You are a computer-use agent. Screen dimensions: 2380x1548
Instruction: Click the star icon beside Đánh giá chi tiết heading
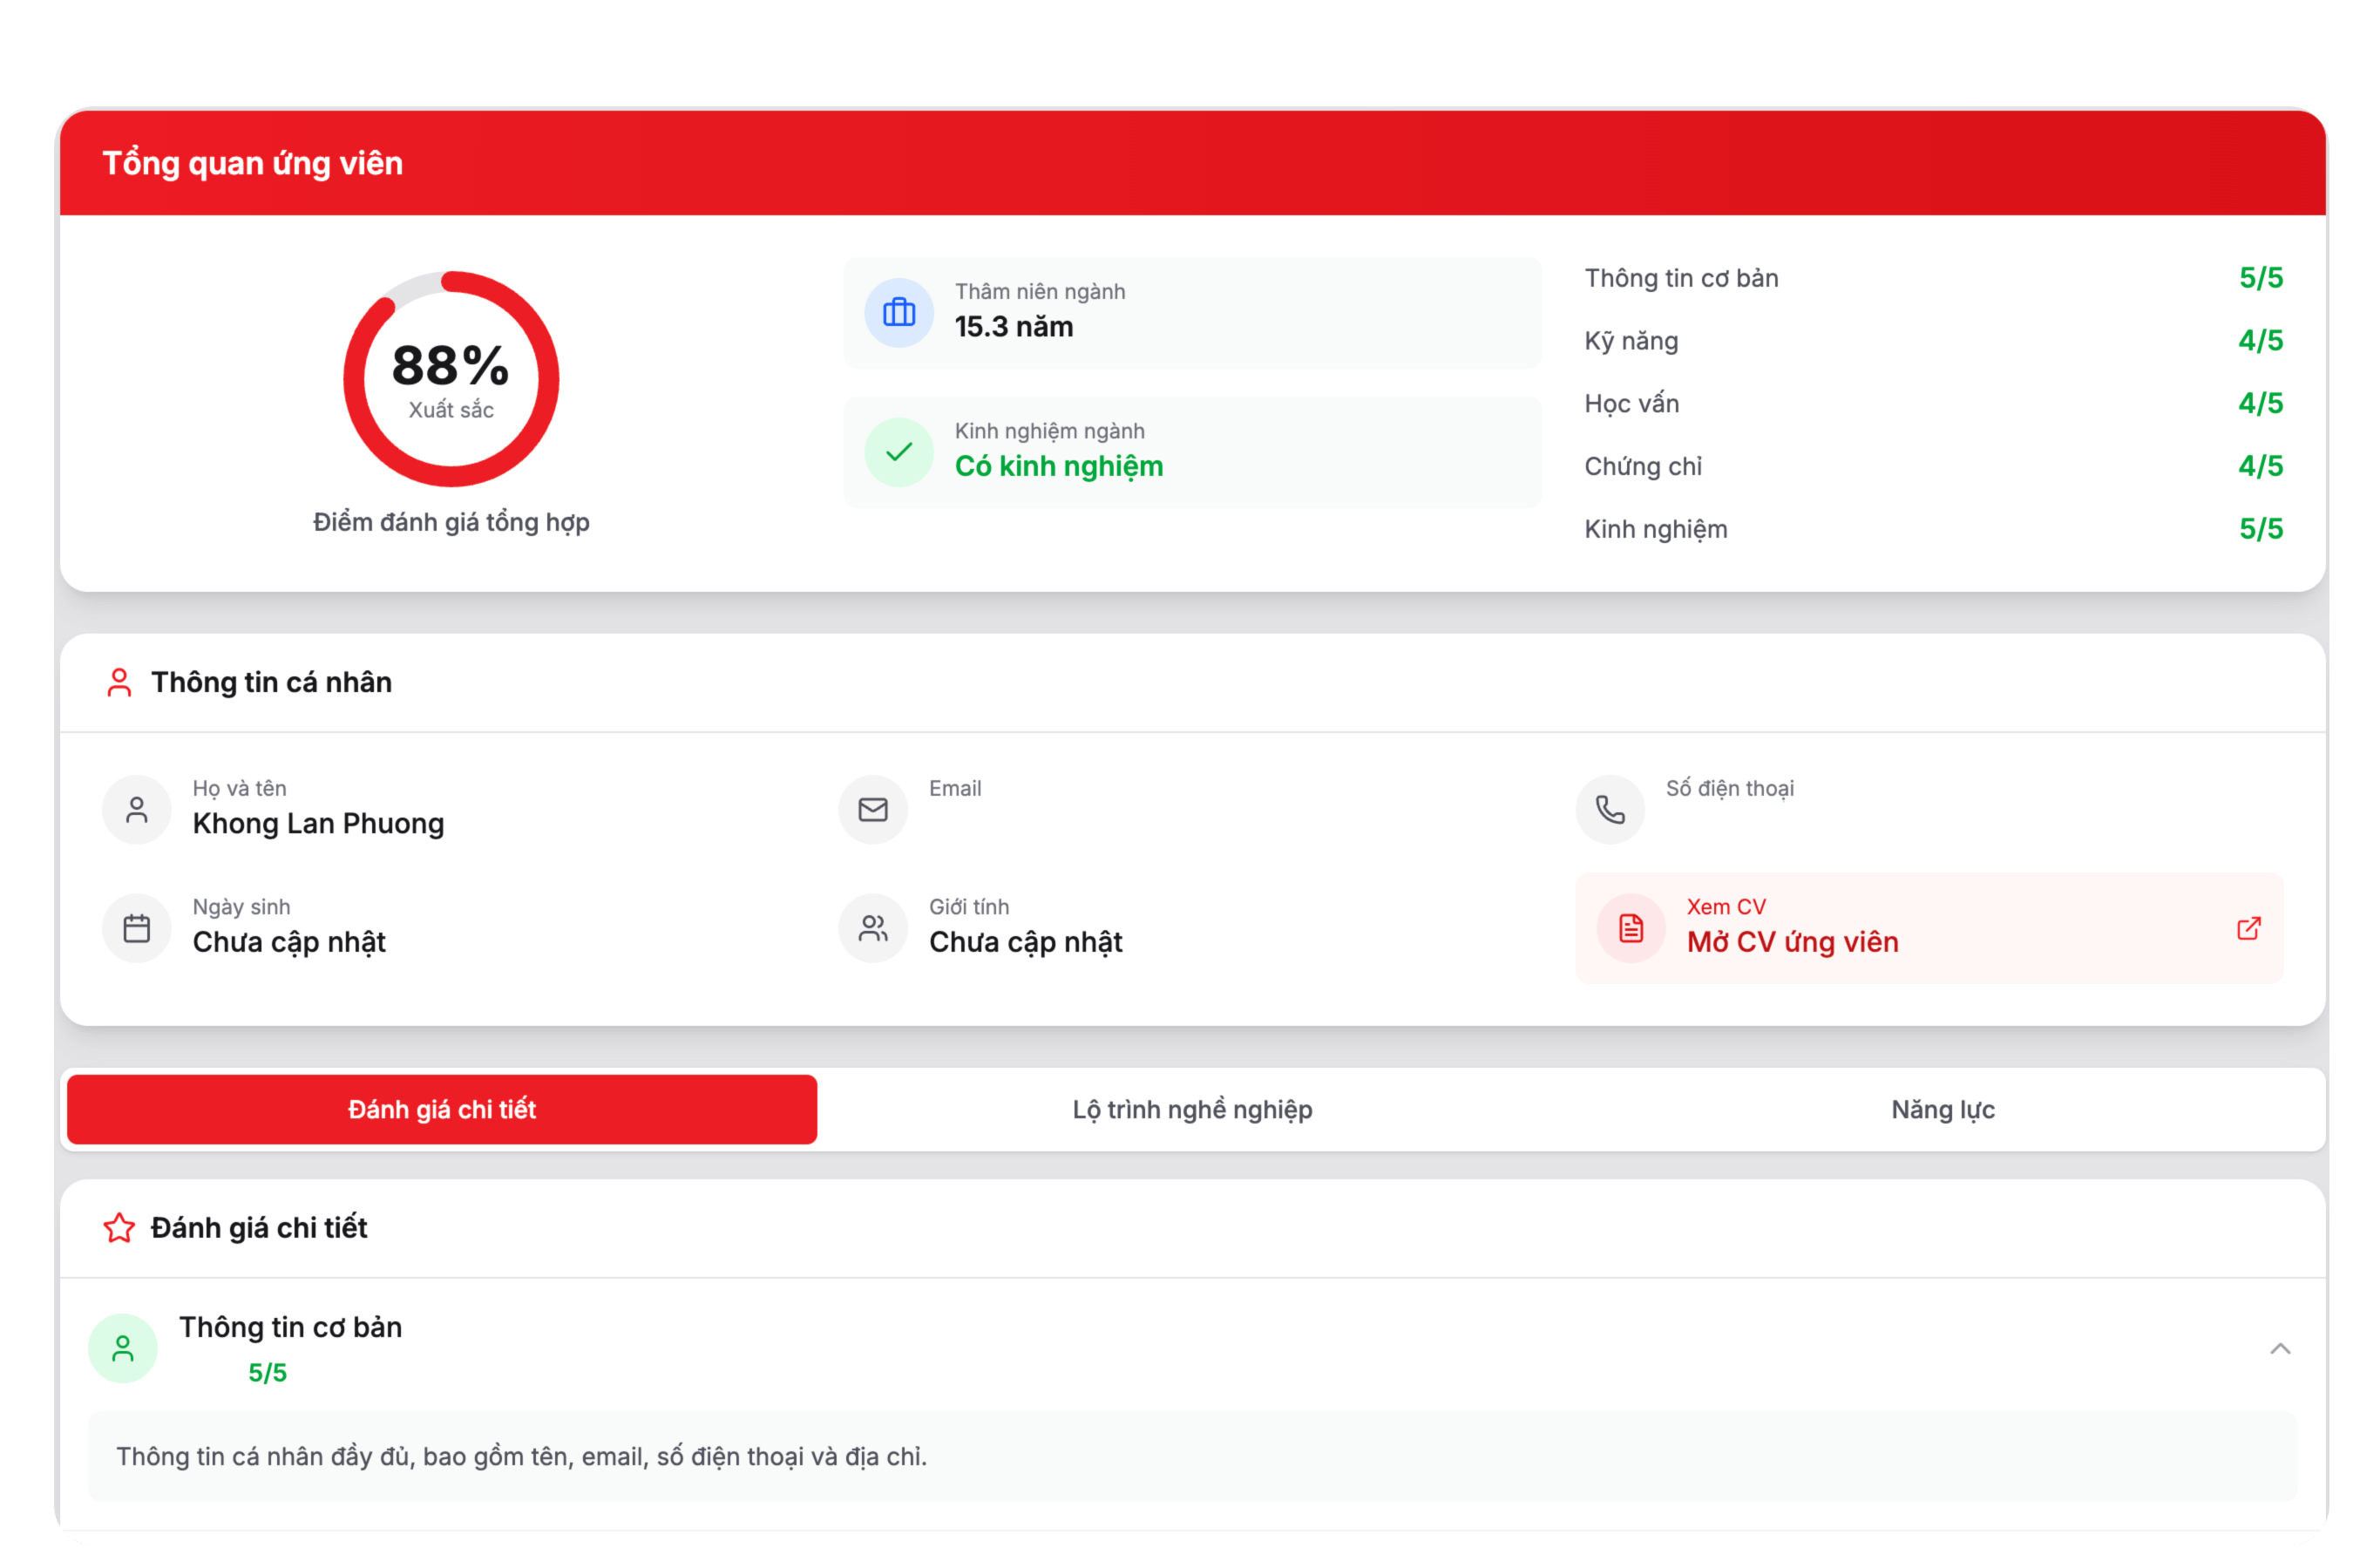pyautogui.click(x=119, y=1228)
